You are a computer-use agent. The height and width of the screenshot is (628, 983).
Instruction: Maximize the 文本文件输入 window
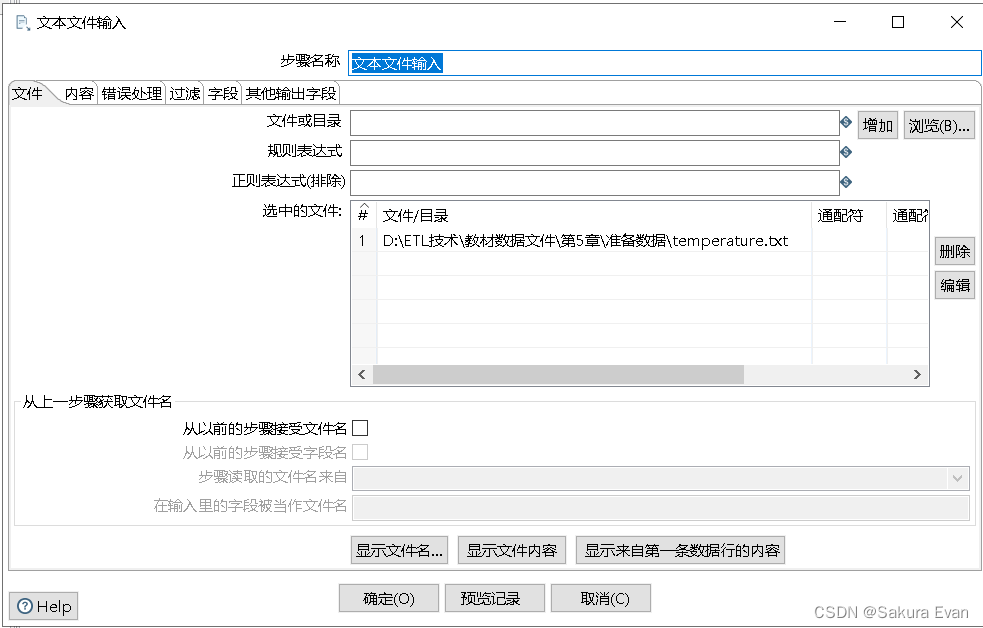point(898,23)
